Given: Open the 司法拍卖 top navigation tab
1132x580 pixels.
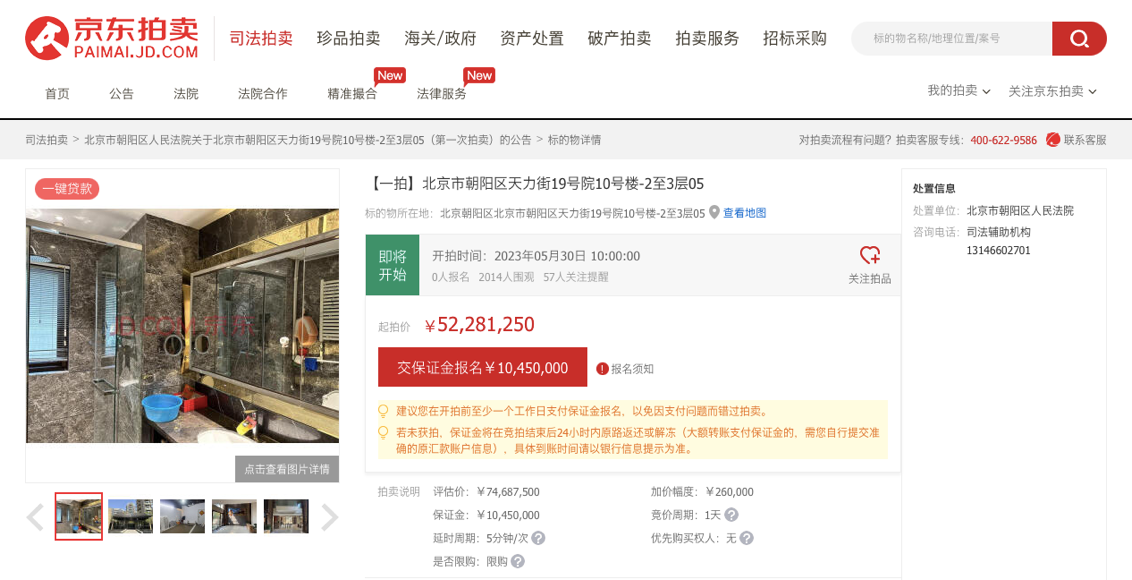Looking at the screenshot, I should [x=261, y=38].
